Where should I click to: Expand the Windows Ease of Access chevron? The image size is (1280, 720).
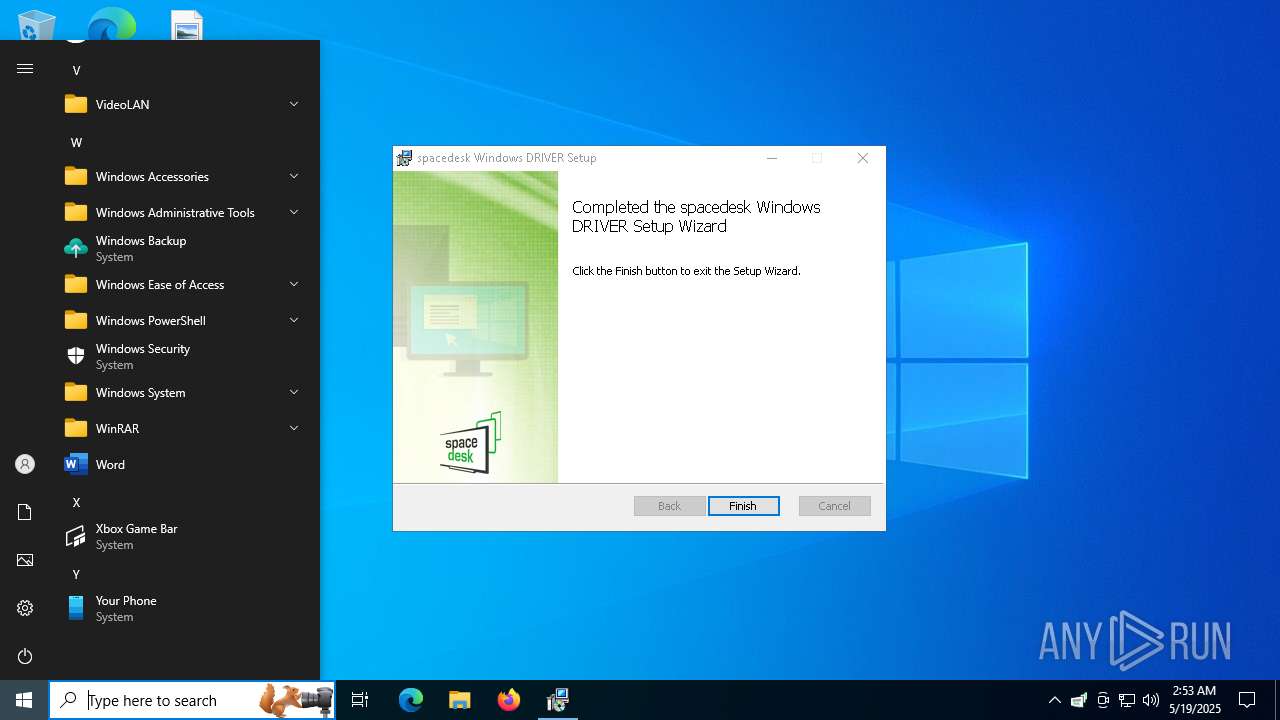click(294, 284)
